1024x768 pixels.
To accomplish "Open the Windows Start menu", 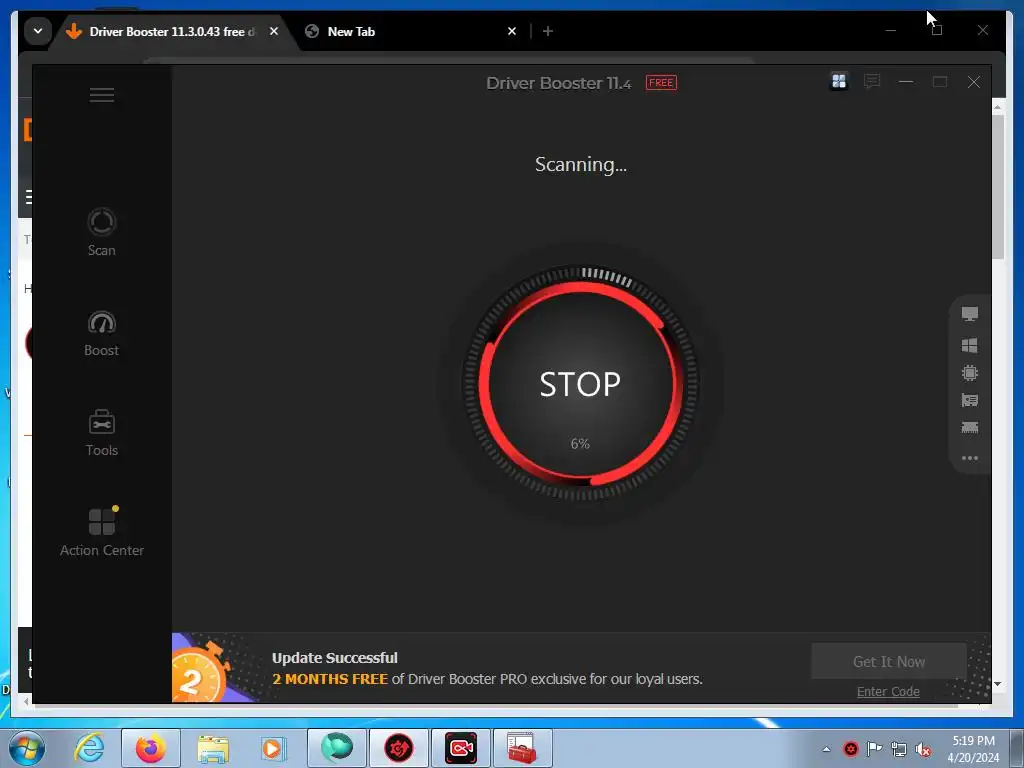I will click(27, 748).
